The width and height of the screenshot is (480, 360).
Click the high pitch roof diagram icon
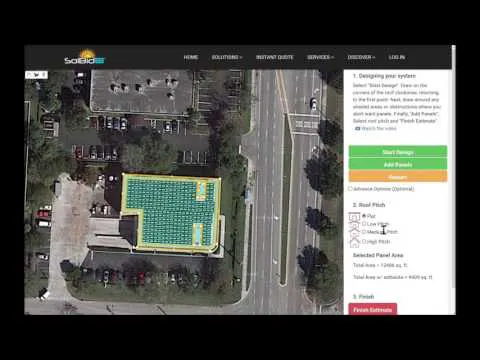354,242
